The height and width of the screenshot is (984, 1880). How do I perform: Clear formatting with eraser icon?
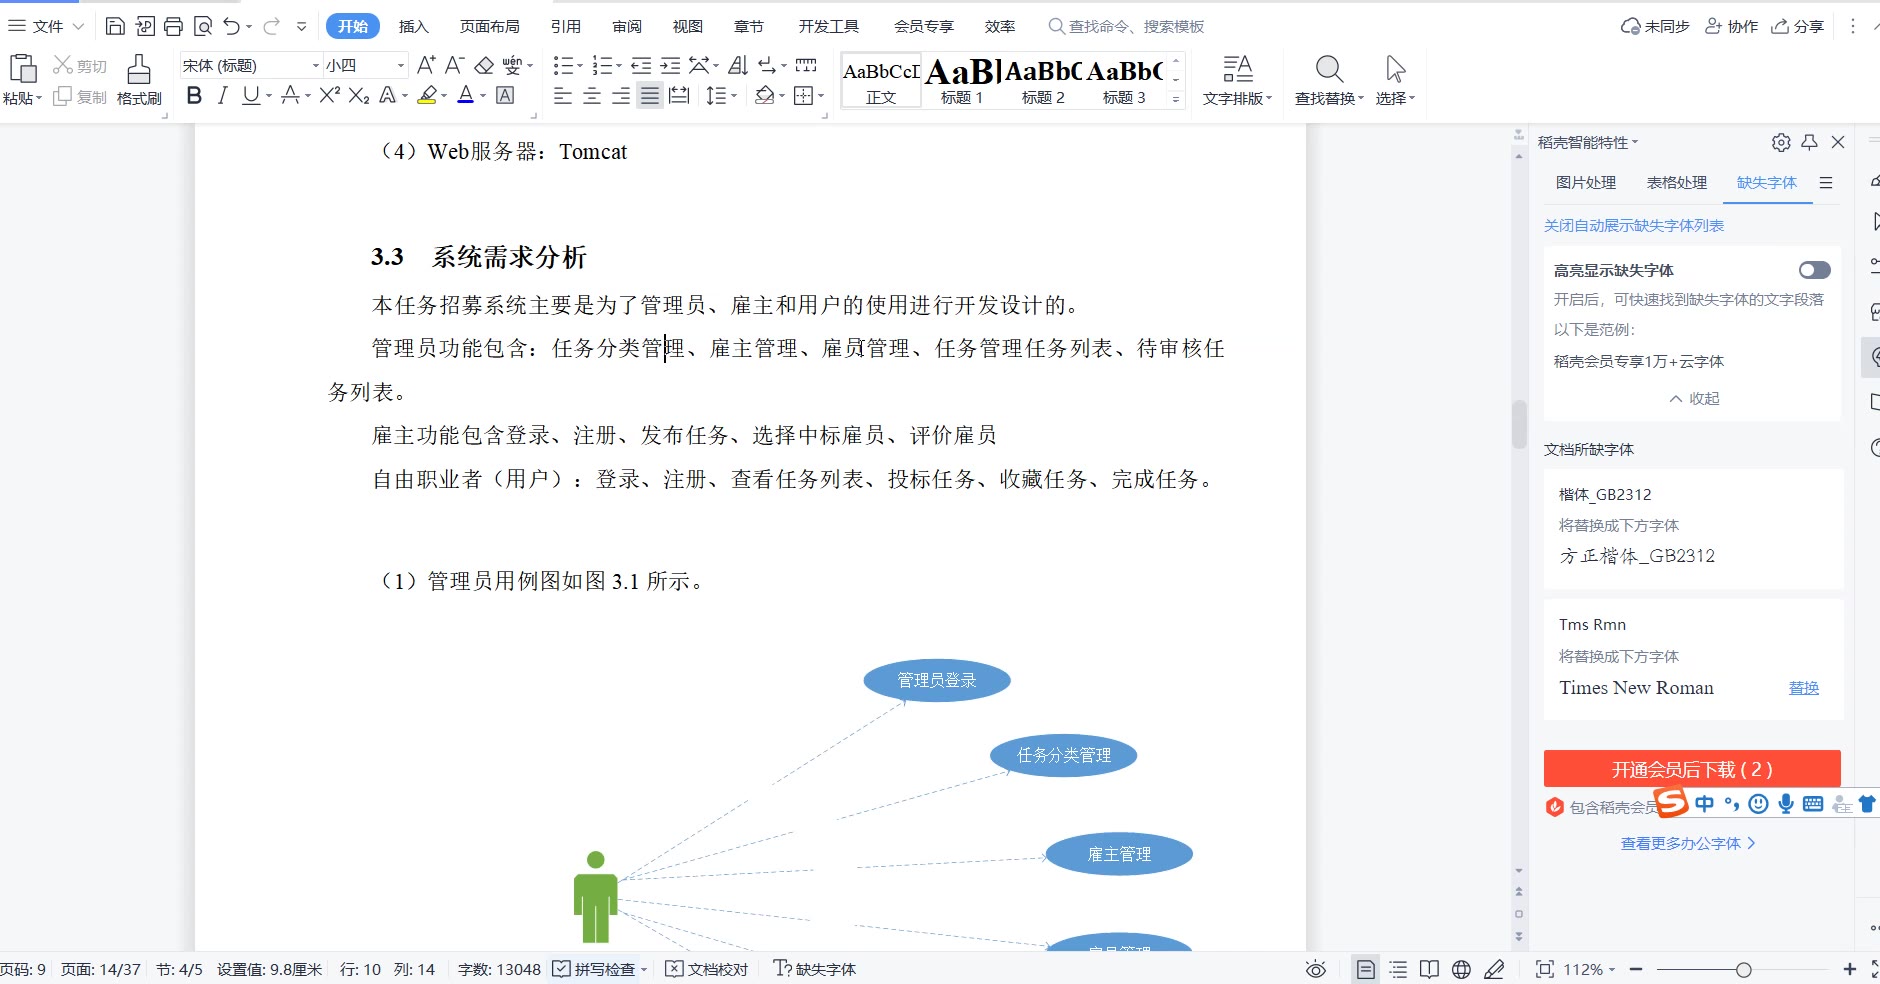coord(484,65)
